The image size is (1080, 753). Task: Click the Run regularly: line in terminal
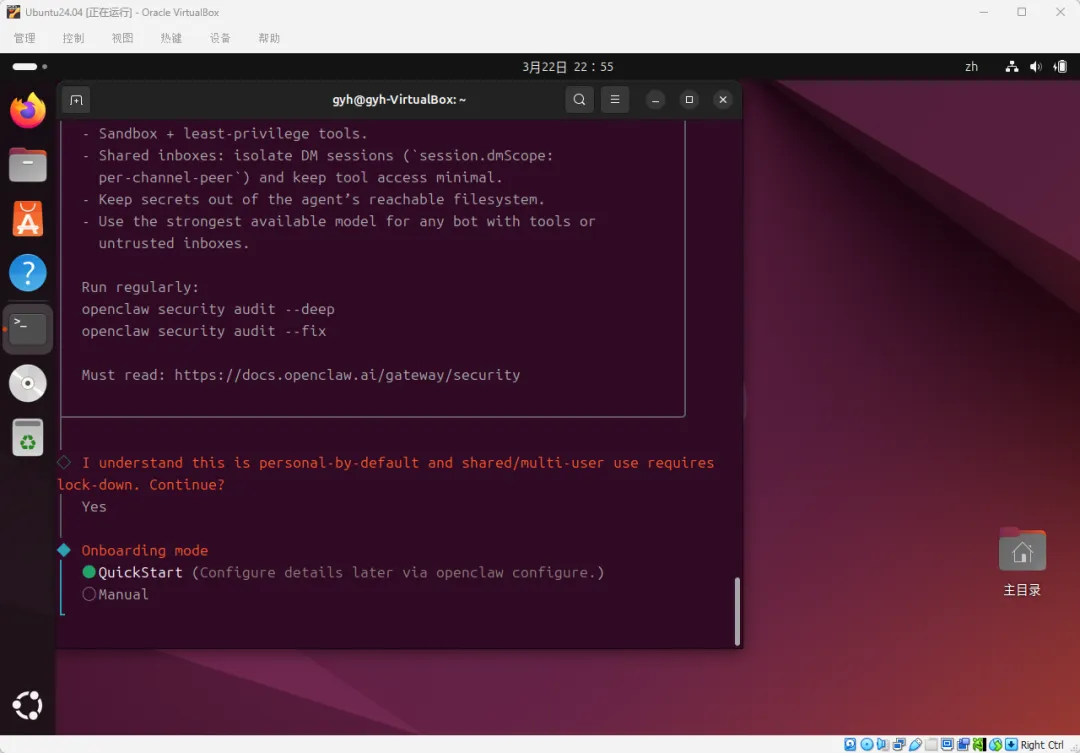click(x=140, y=287)
